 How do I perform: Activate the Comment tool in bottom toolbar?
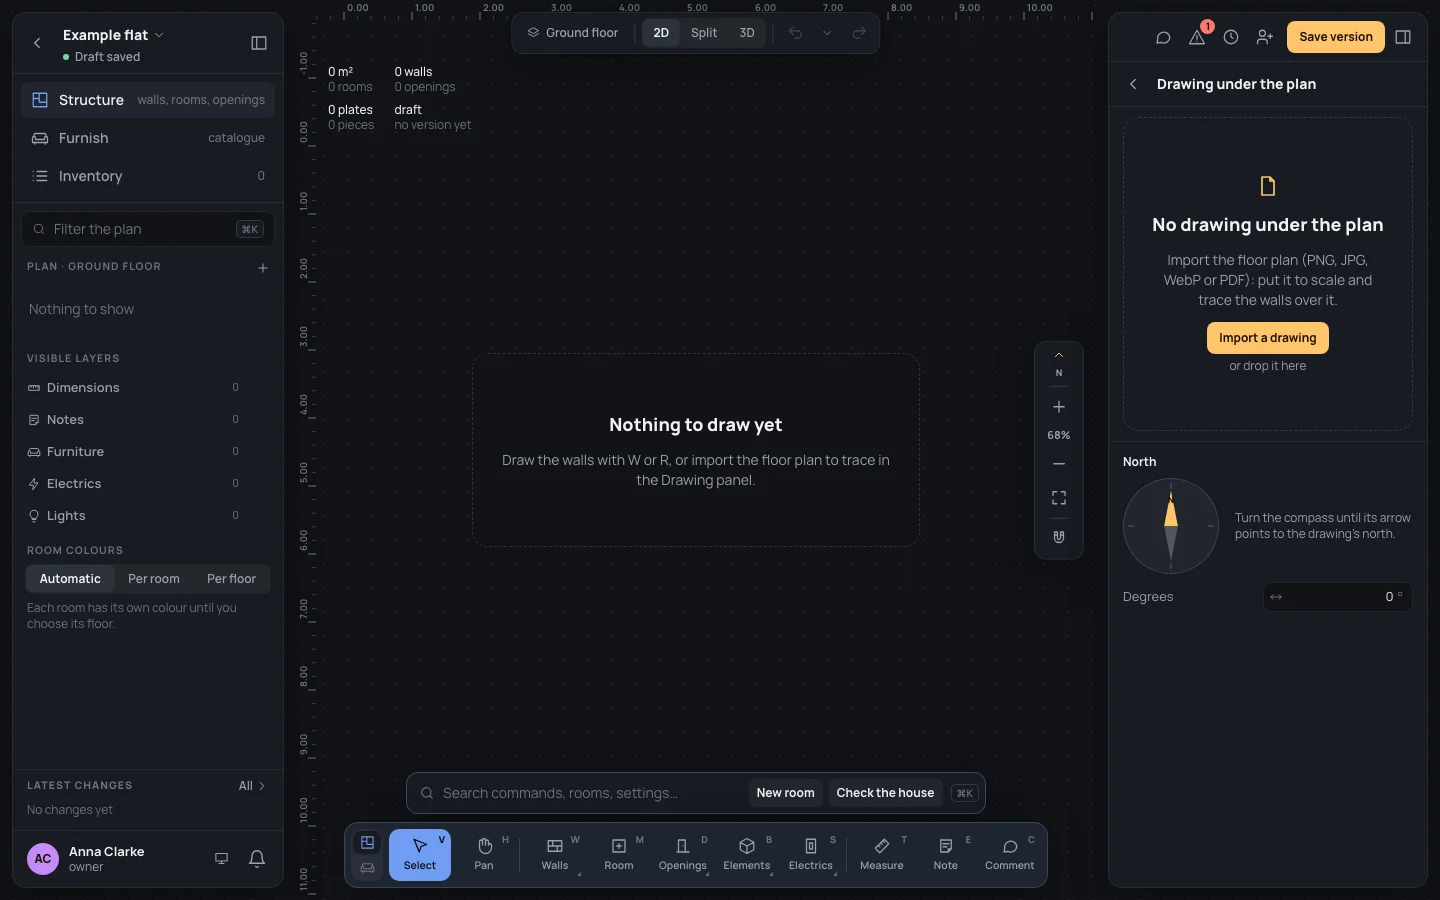pyautogui.click(x=1010, y=855)
